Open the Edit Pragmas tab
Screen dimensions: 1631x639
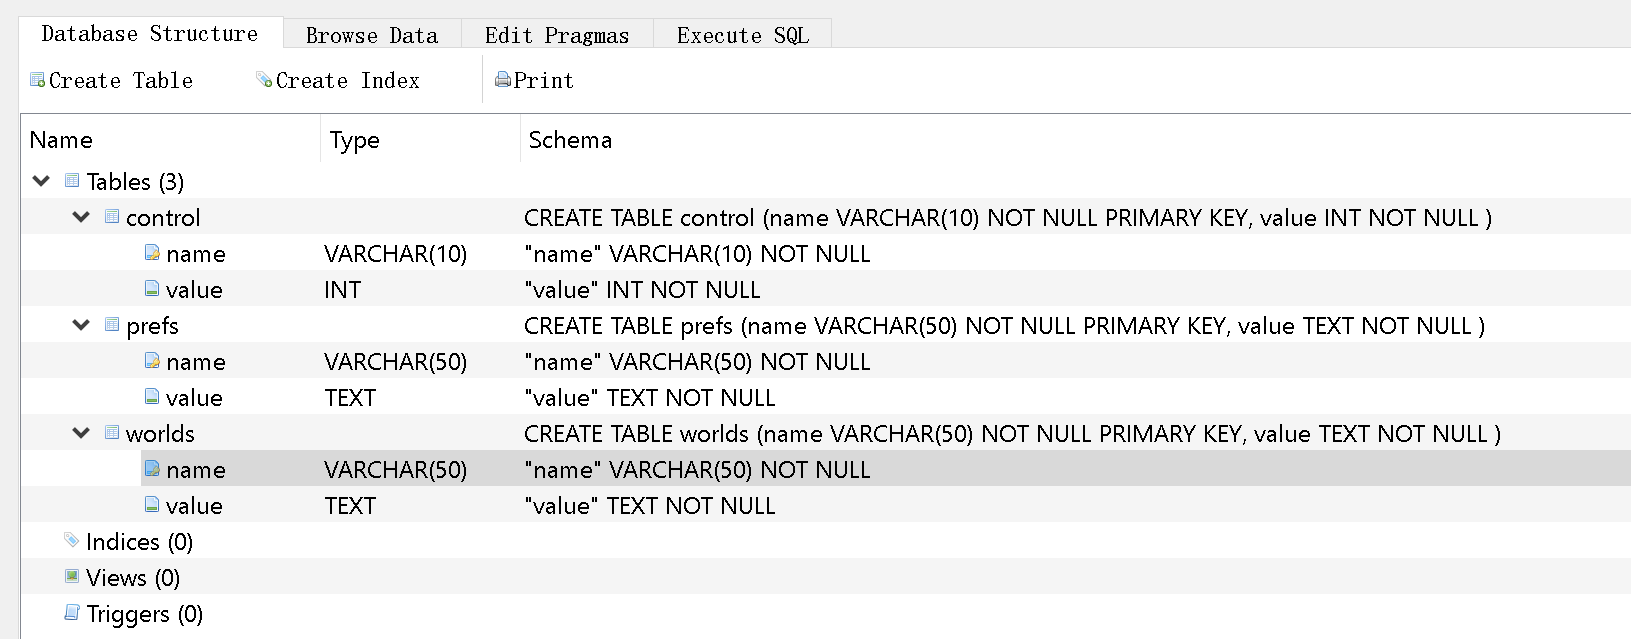point(557,35)
